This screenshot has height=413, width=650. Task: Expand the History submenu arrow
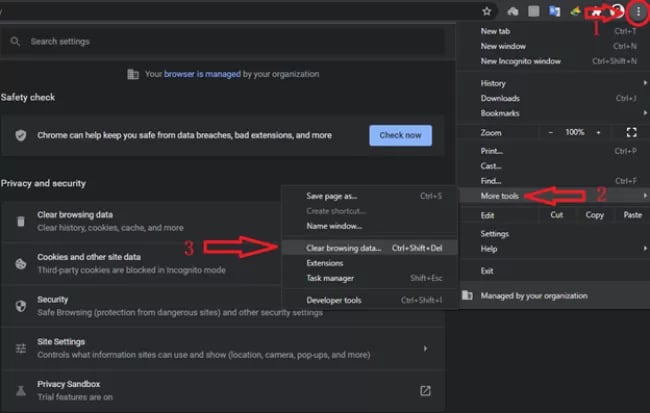(x=645, y=83)
